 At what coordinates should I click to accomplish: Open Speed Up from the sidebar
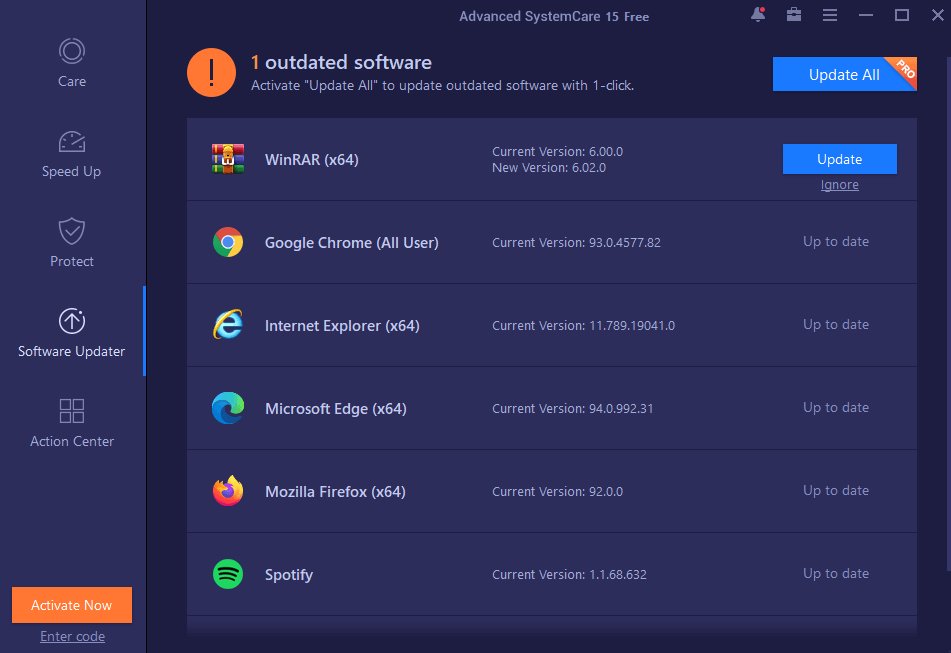point(71,141)
